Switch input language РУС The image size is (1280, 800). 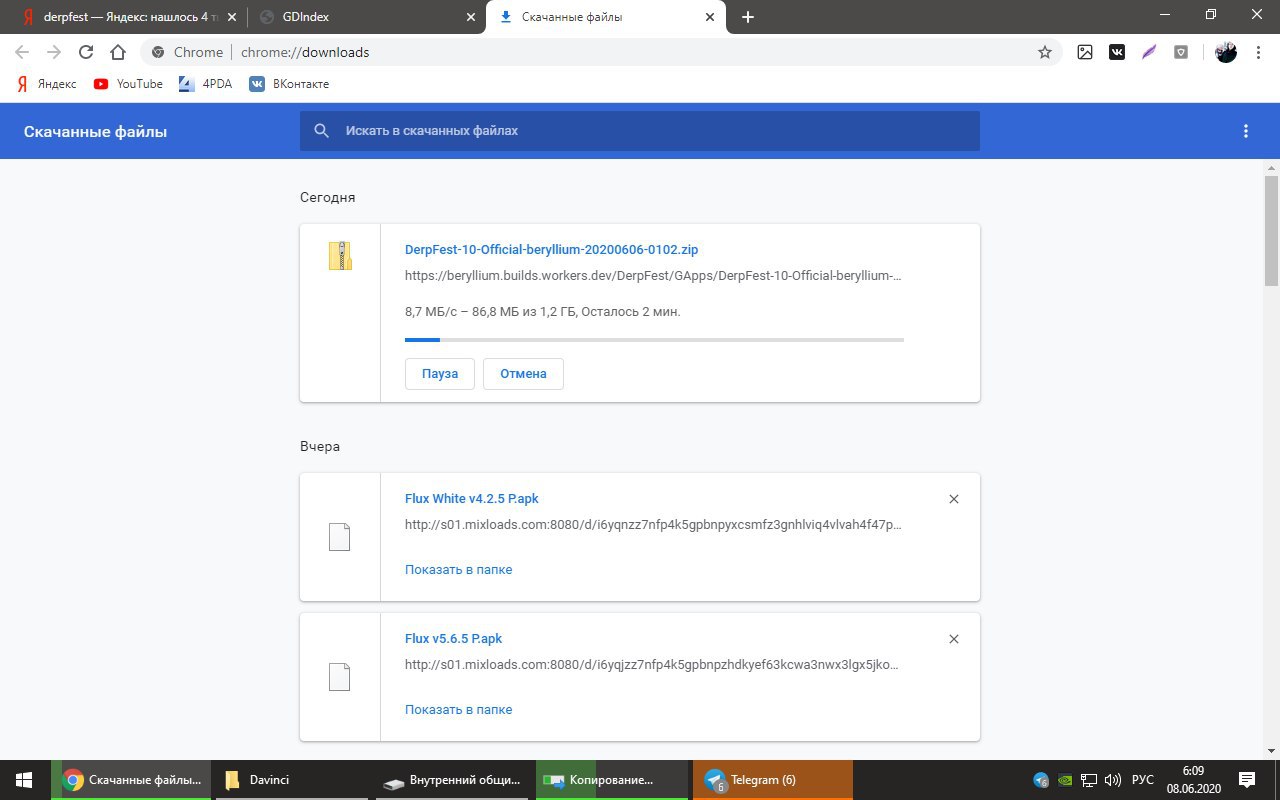click(1143, 780)
